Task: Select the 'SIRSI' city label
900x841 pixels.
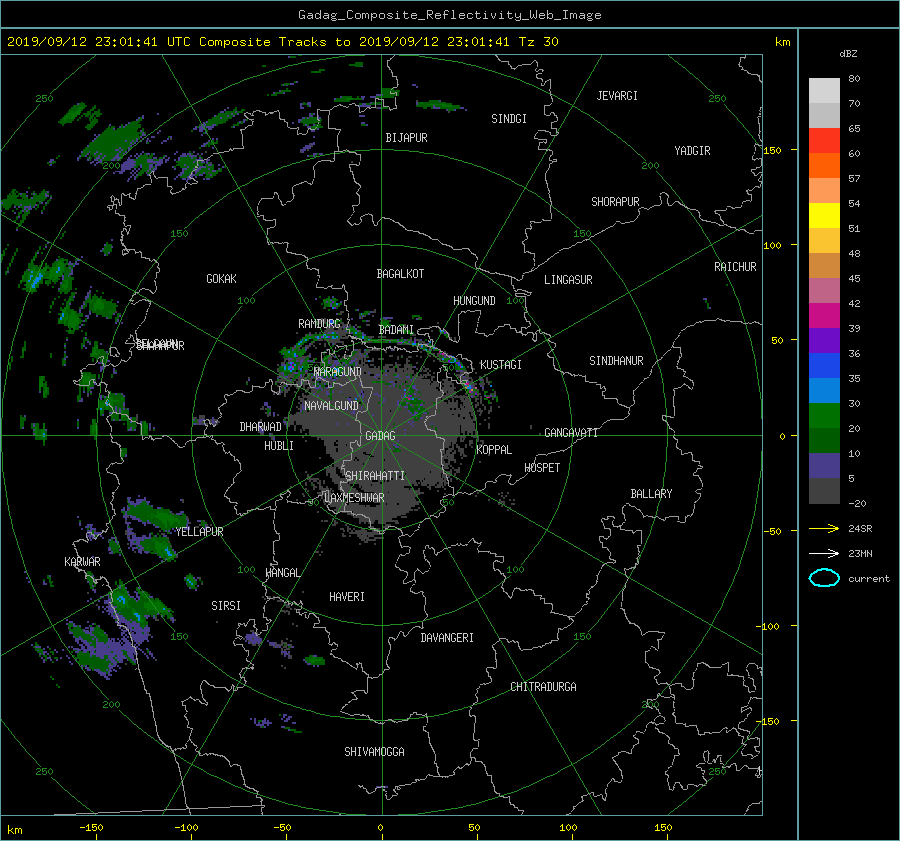Action: 226,606
